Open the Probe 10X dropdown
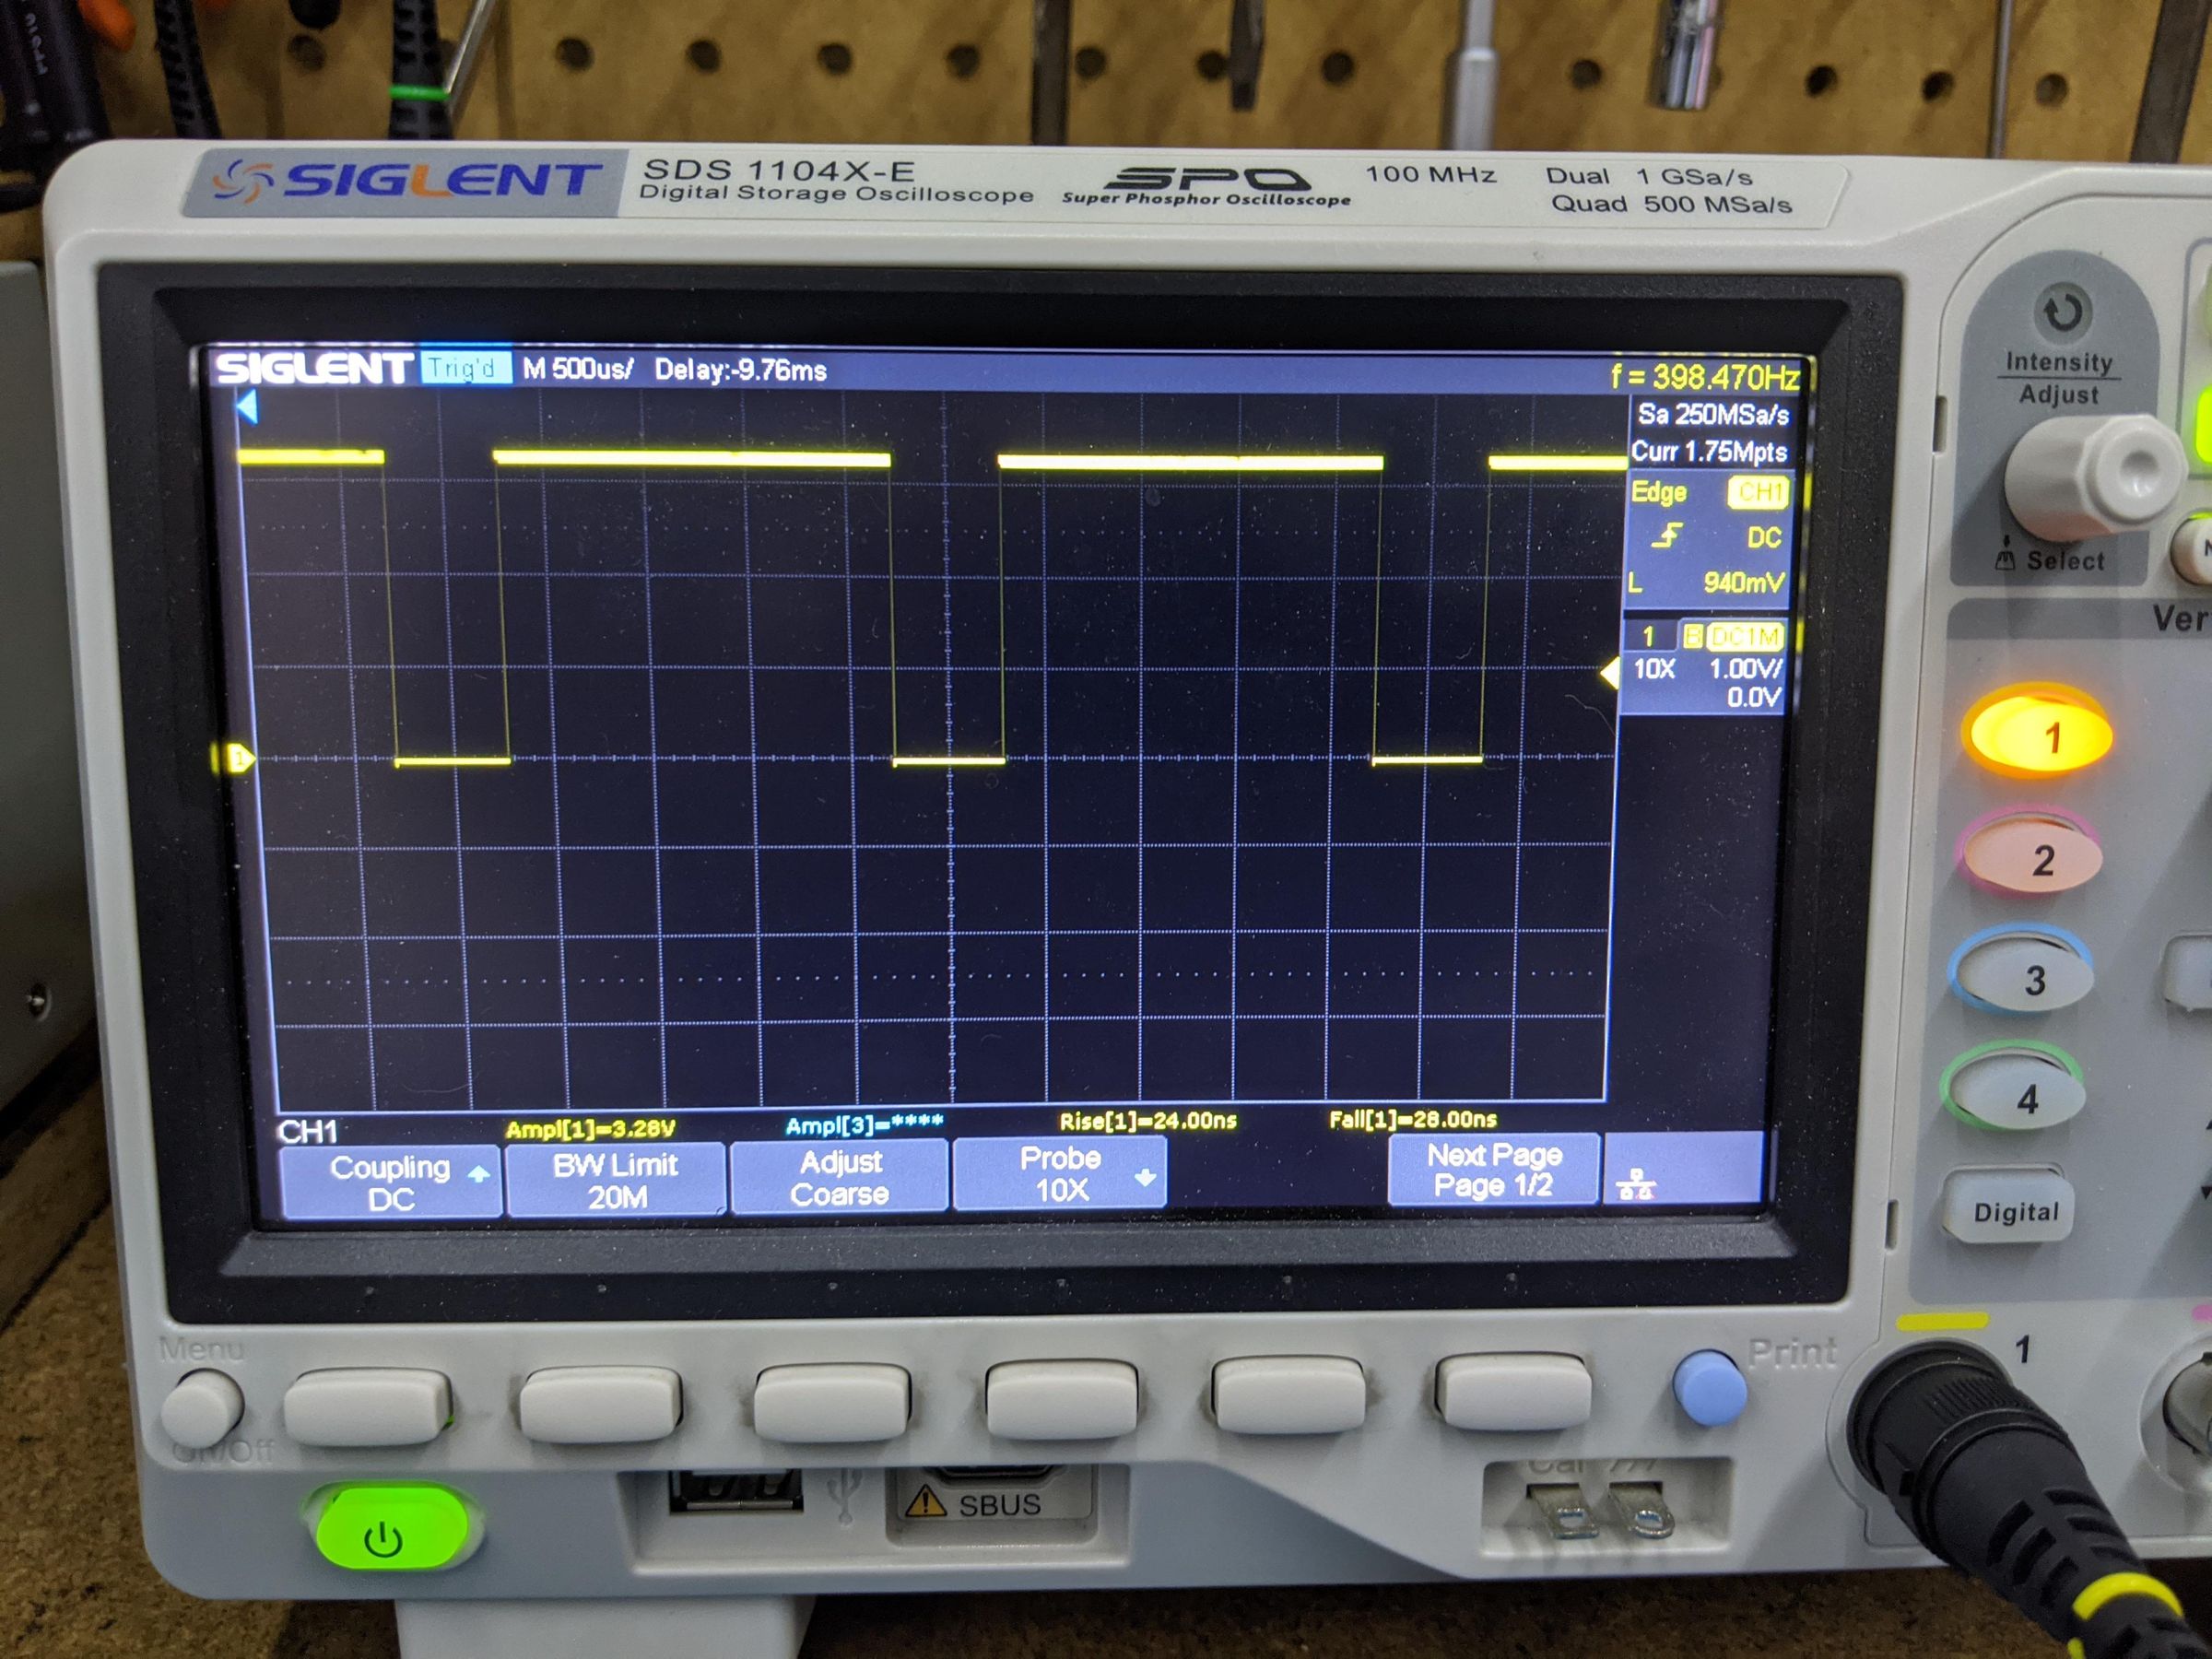Viewport: 2212px width, 1659px height. [x=1060, y=1174]
